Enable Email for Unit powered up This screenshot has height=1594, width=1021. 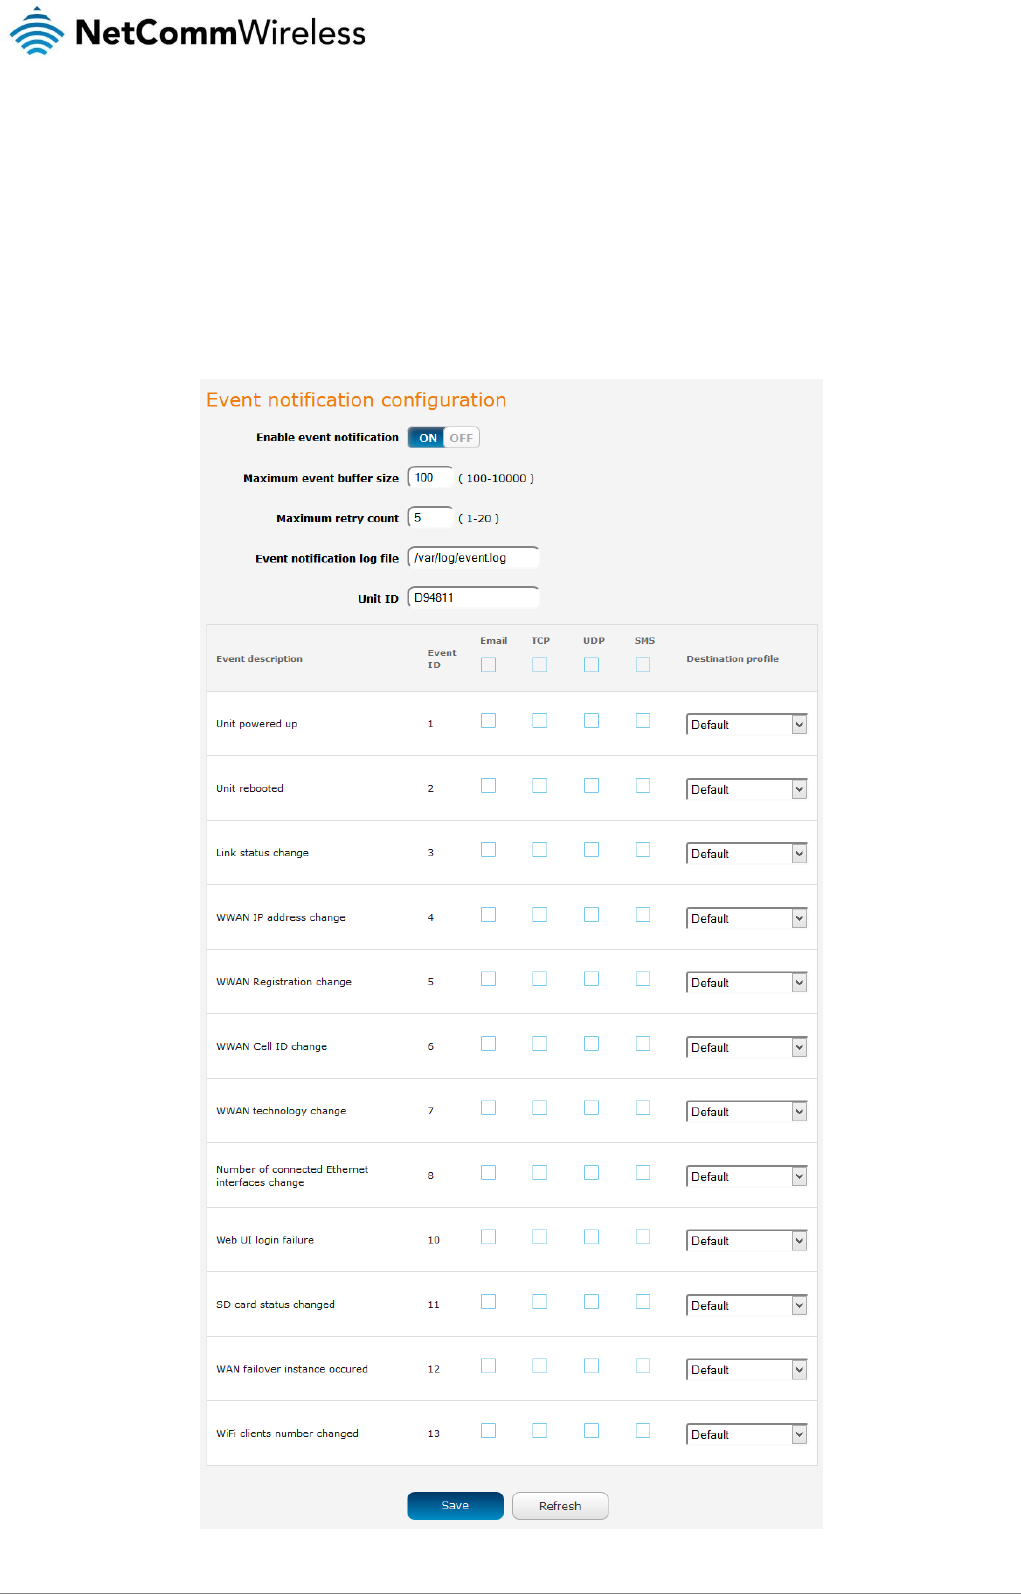point(488,721)
